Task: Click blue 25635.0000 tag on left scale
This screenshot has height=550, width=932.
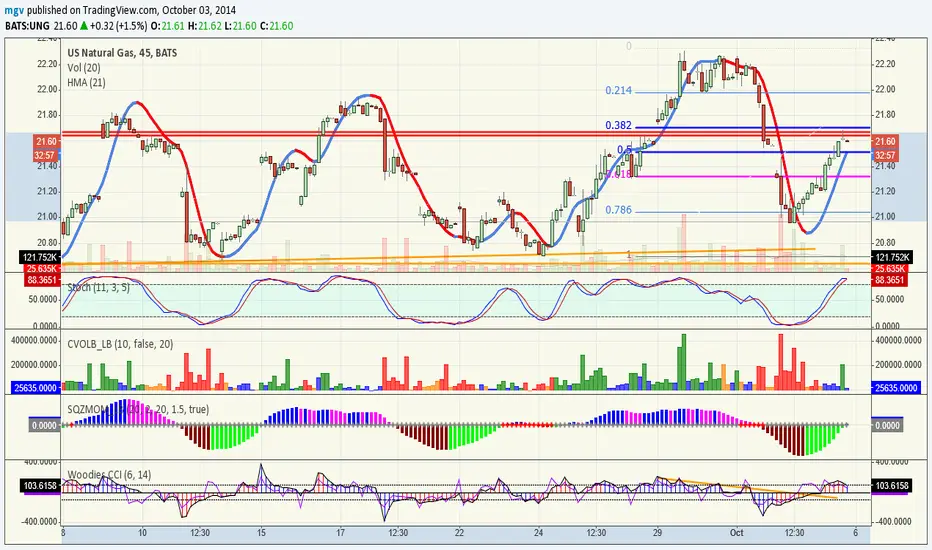Action: tap(35, 388)
